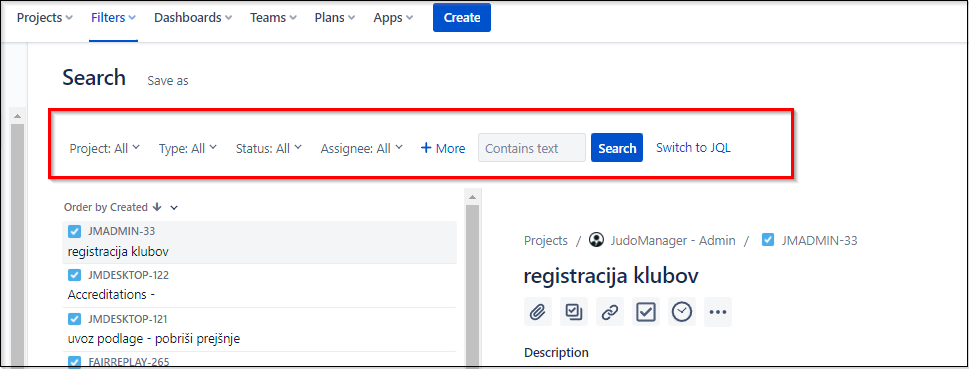Select issue JMDESKTOP-122 Accreditations

click(x=260, y=286)
